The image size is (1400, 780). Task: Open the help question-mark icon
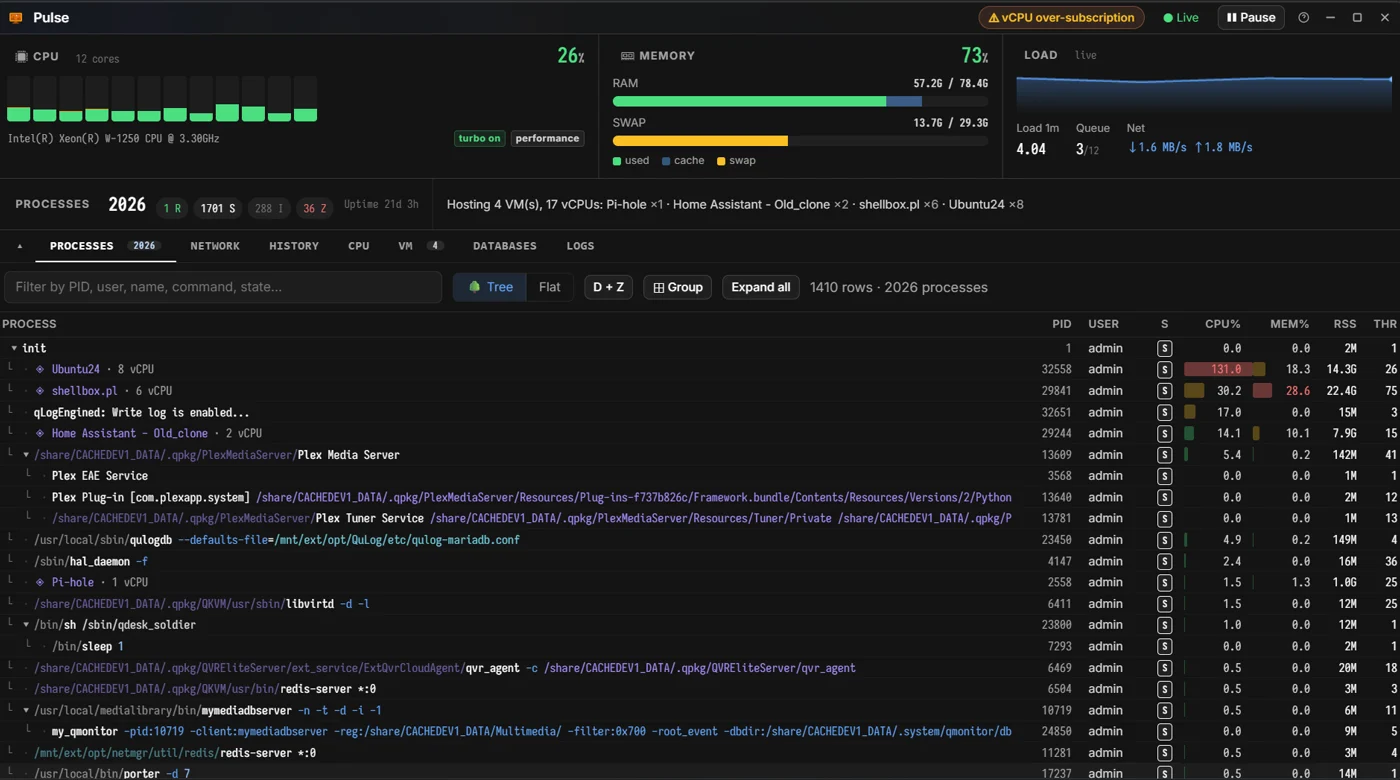click(1303, 18)
